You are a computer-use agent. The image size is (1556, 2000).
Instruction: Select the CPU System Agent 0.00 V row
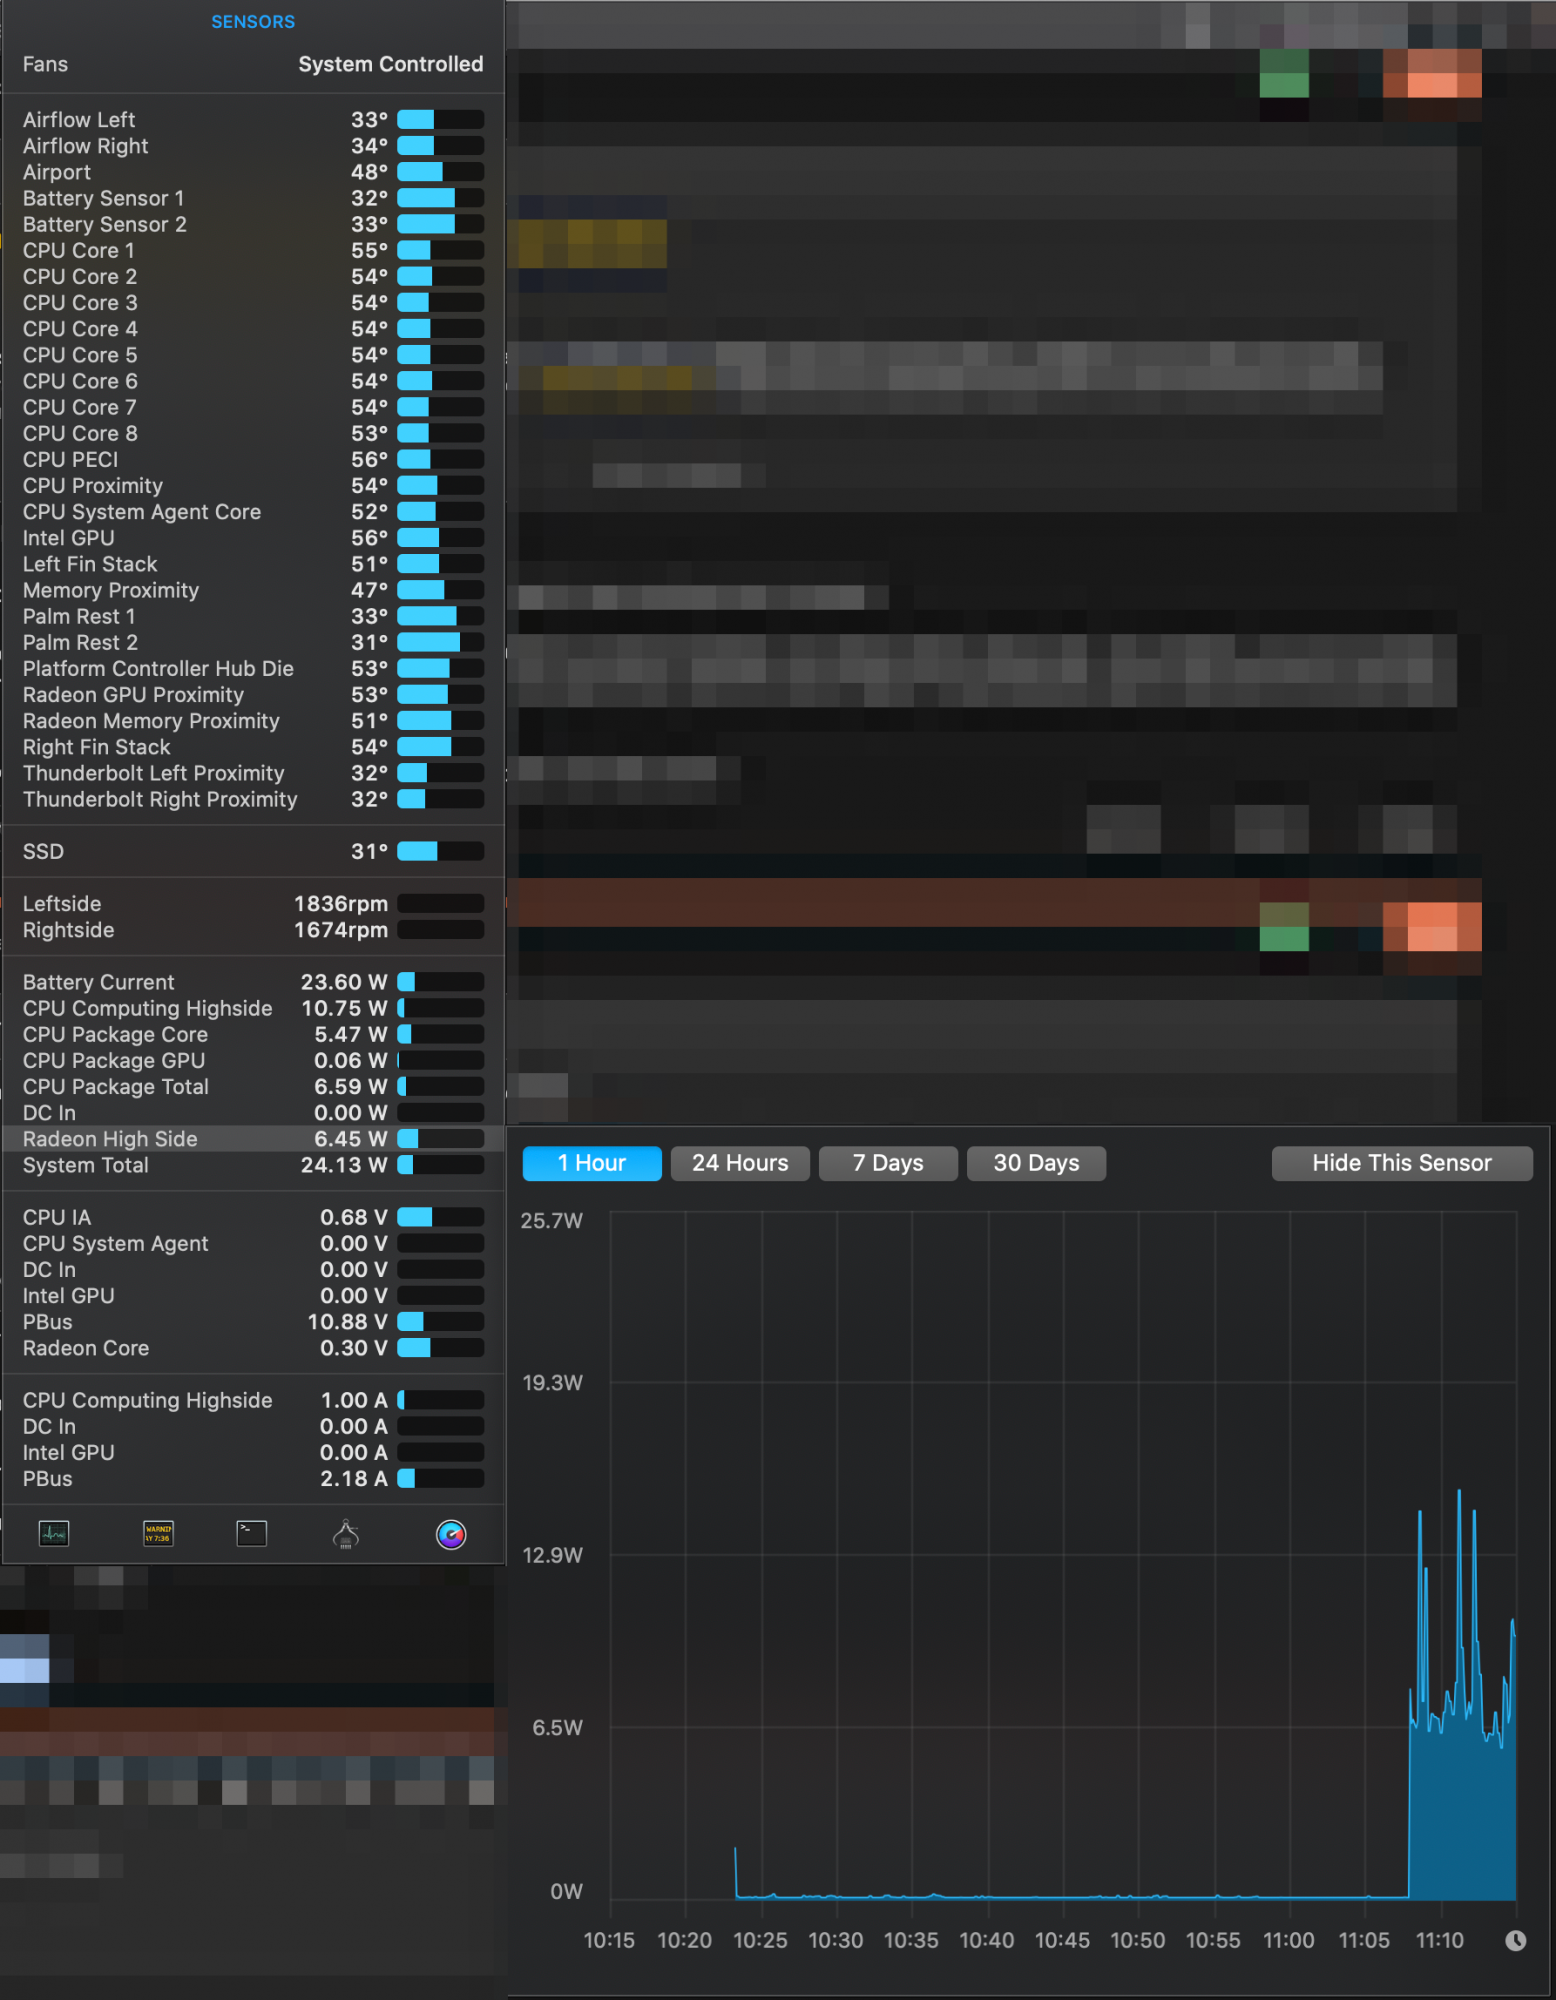point(253,1243)
